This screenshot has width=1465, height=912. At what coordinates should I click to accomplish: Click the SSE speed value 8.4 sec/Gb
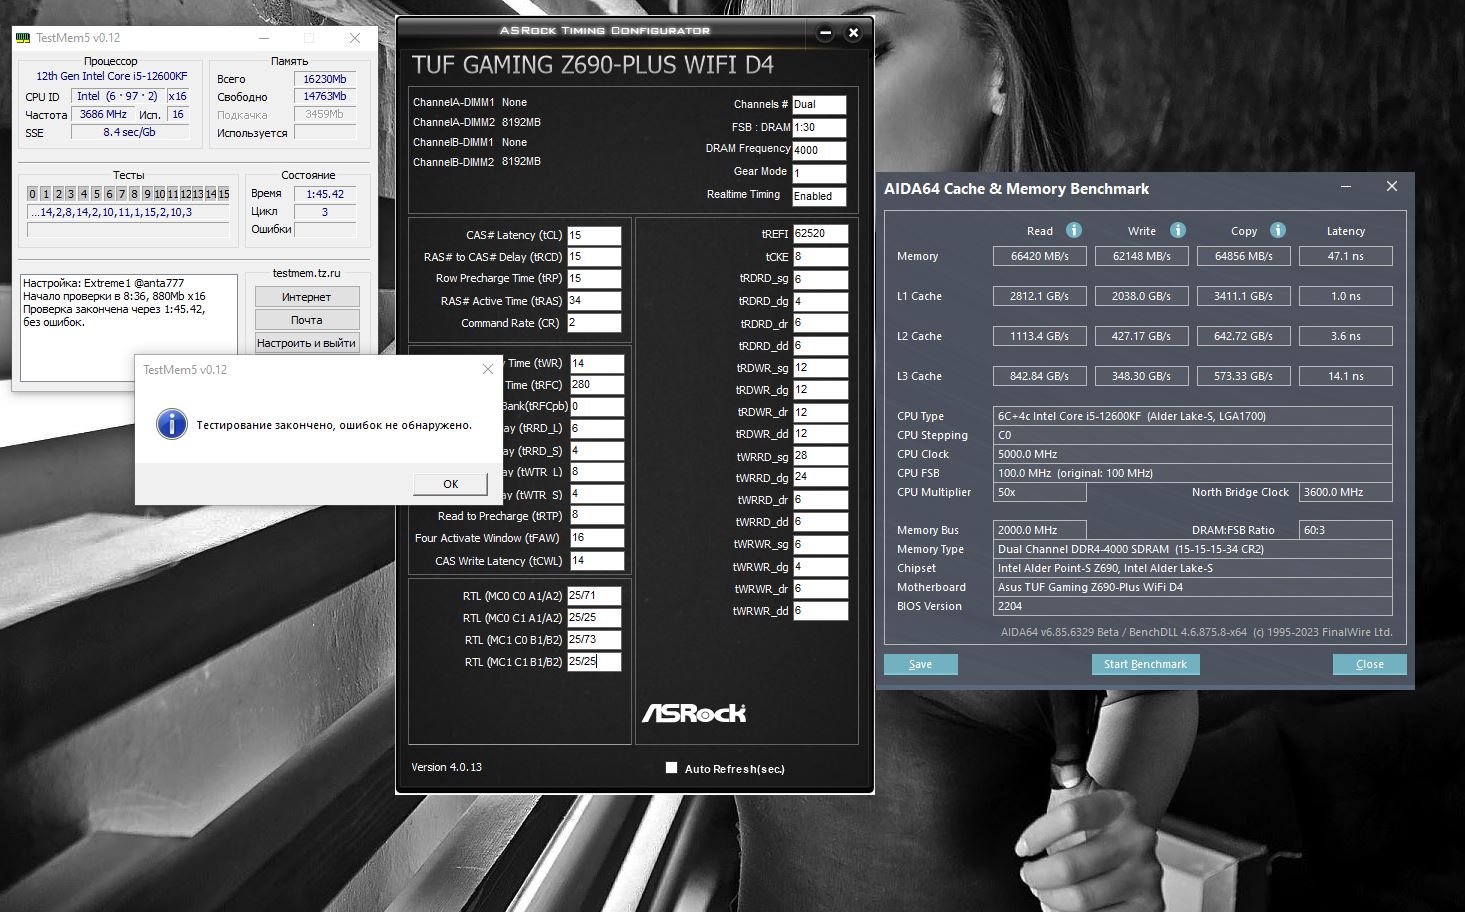point(130,132)
